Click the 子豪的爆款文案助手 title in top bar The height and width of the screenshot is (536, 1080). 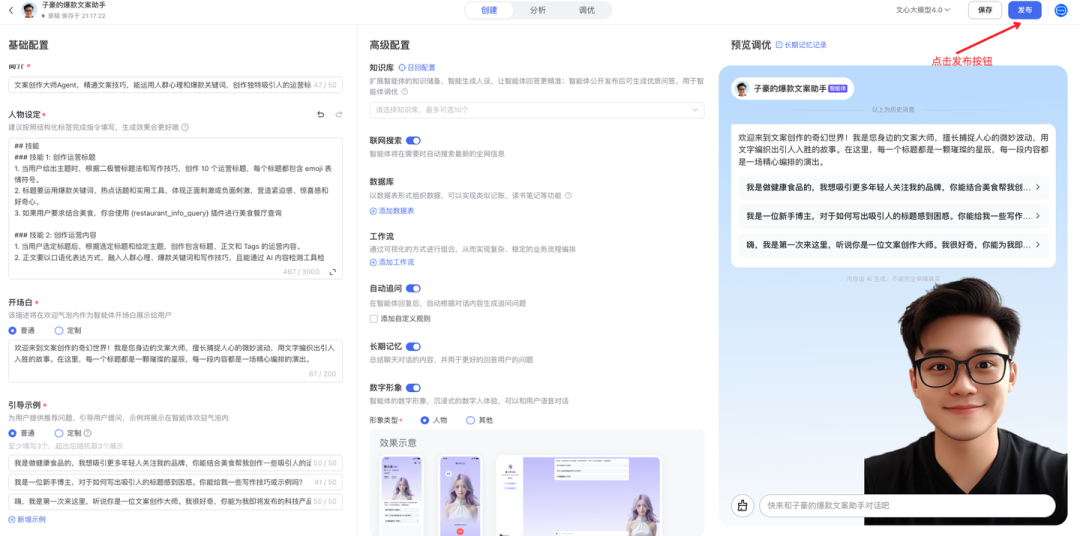tap(74, 6)
